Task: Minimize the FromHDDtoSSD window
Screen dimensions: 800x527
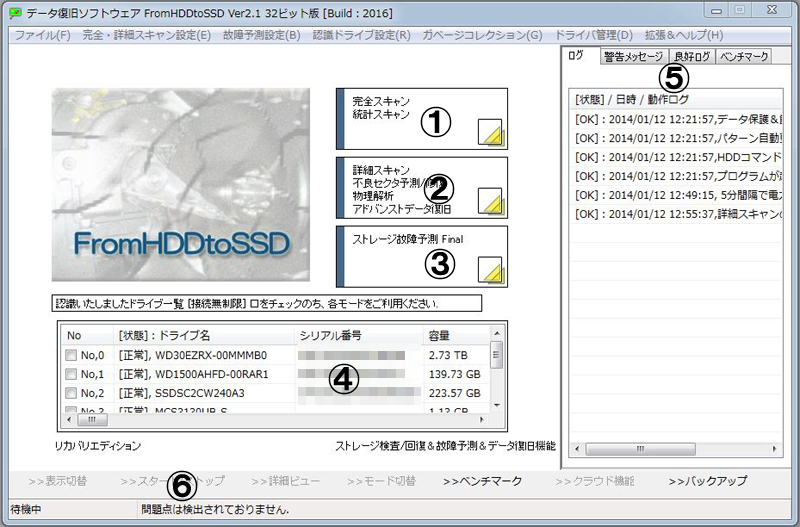Action: [x=716, y=11]
